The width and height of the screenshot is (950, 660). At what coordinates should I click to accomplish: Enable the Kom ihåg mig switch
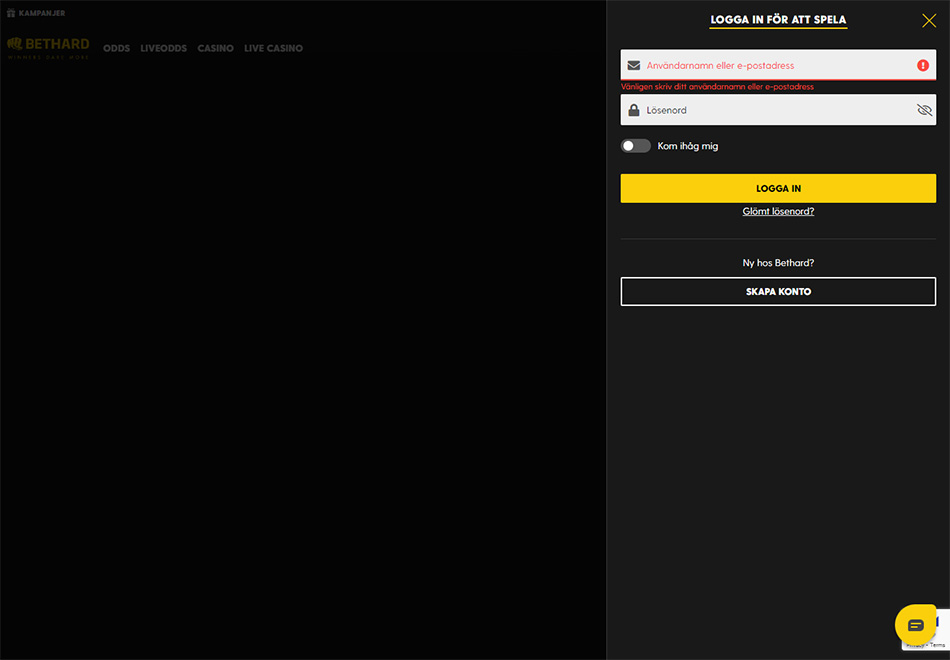(x=636, y=146)
